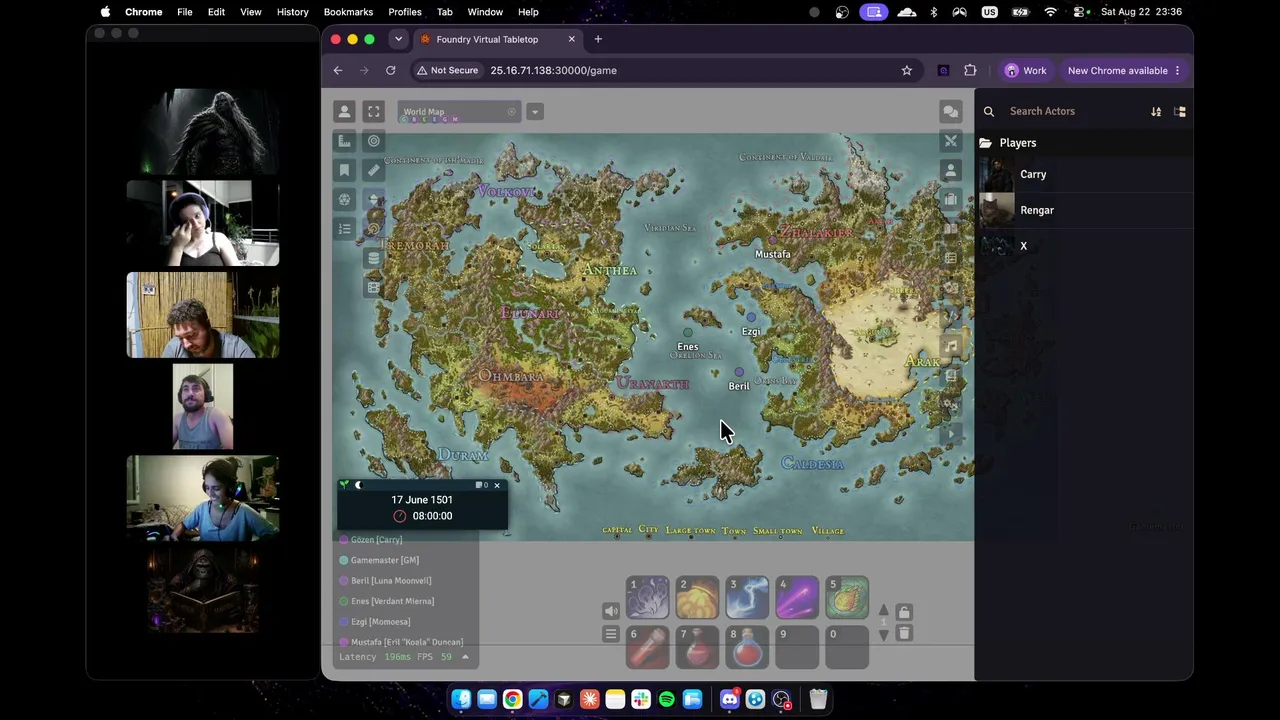The image size is (1280, 720).
Task: Open the numbered list scene control
Action: pos(345,229)
